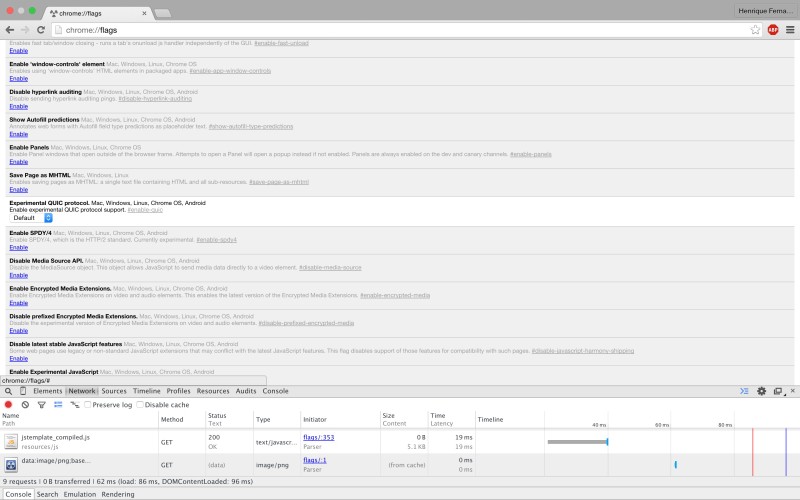Click the browser Back arrow

coord(10,30)
